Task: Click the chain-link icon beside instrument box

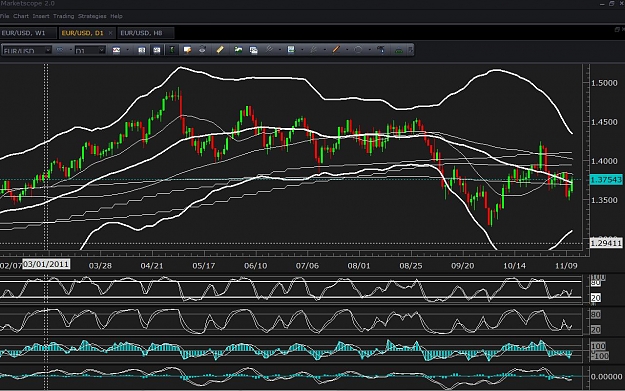Action: (x=60, y=50)
